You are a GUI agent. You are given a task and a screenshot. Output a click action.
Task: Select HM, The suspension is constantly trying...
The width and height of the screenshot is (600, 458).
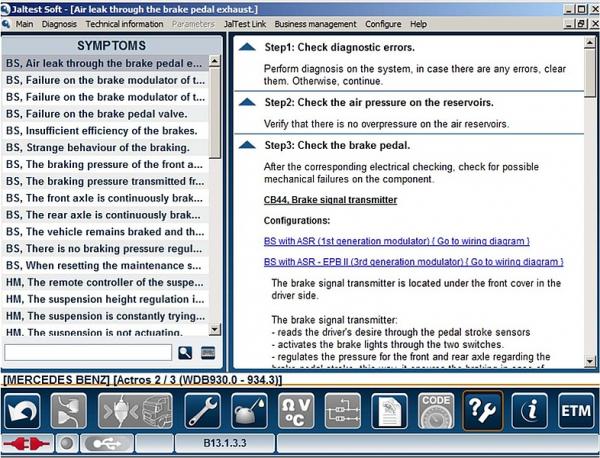point(105,316)
